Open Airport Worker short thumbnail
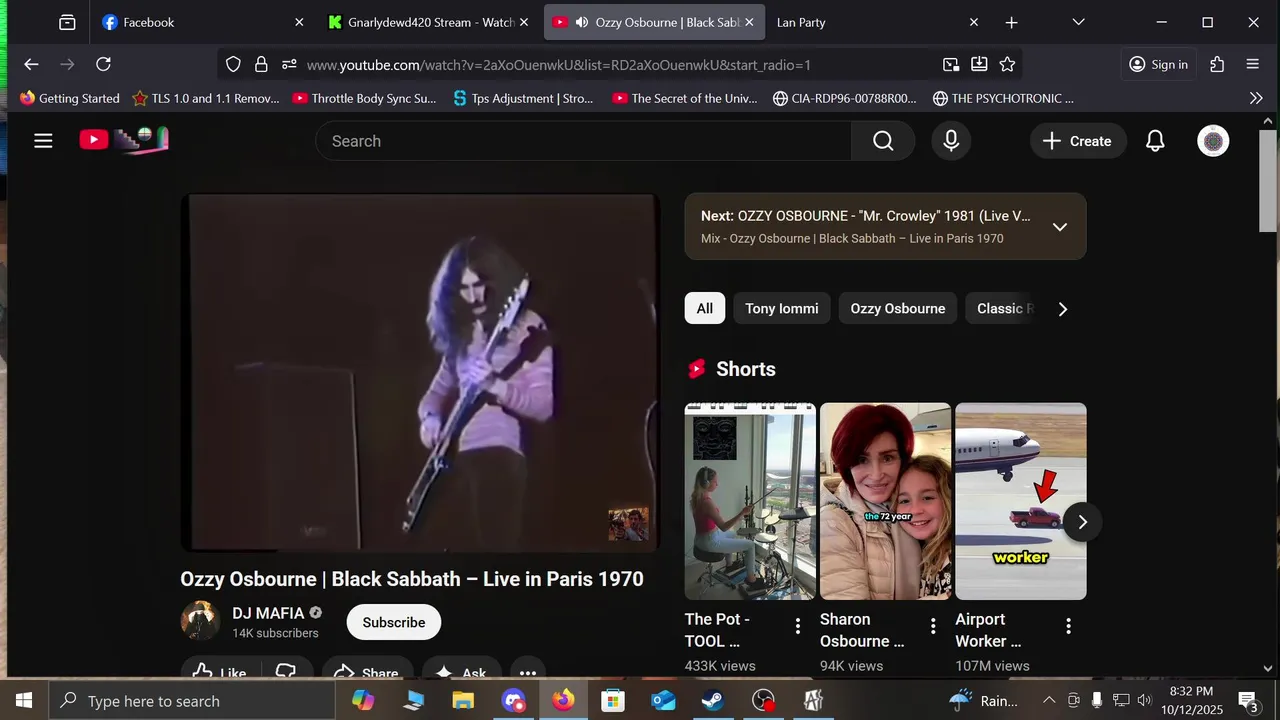This screenshot has height=720, width=1280. (x=1021, y=501)
